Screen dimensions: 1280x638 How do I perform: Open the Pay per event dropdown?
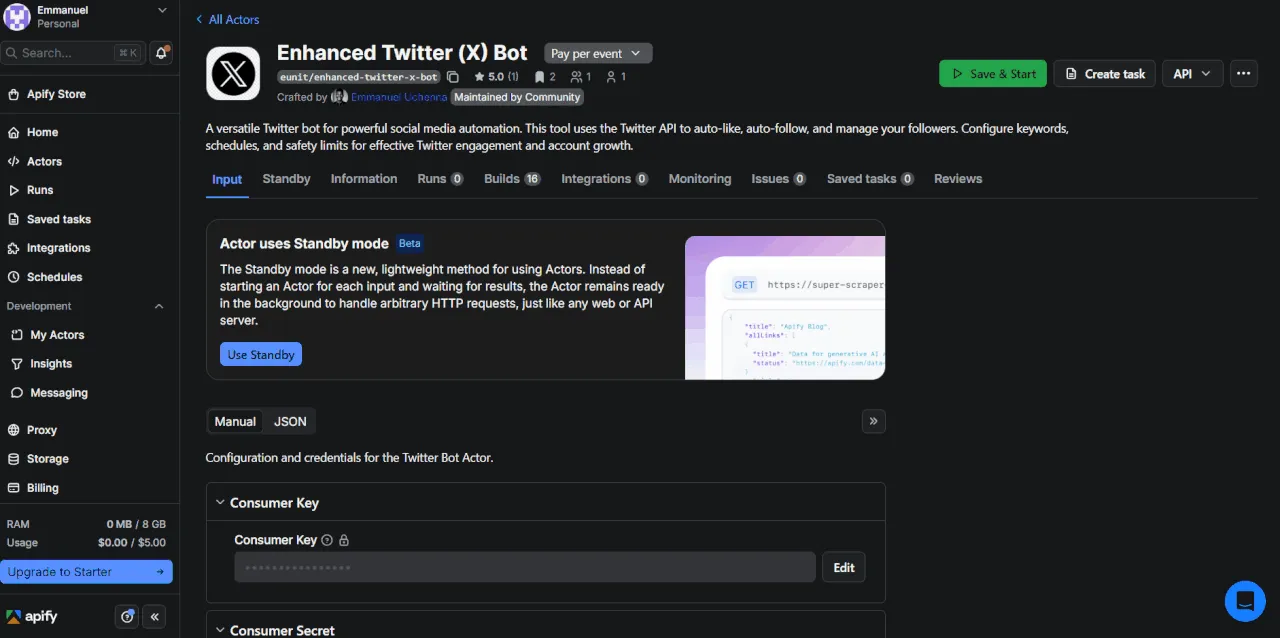[x=598, y=54]
